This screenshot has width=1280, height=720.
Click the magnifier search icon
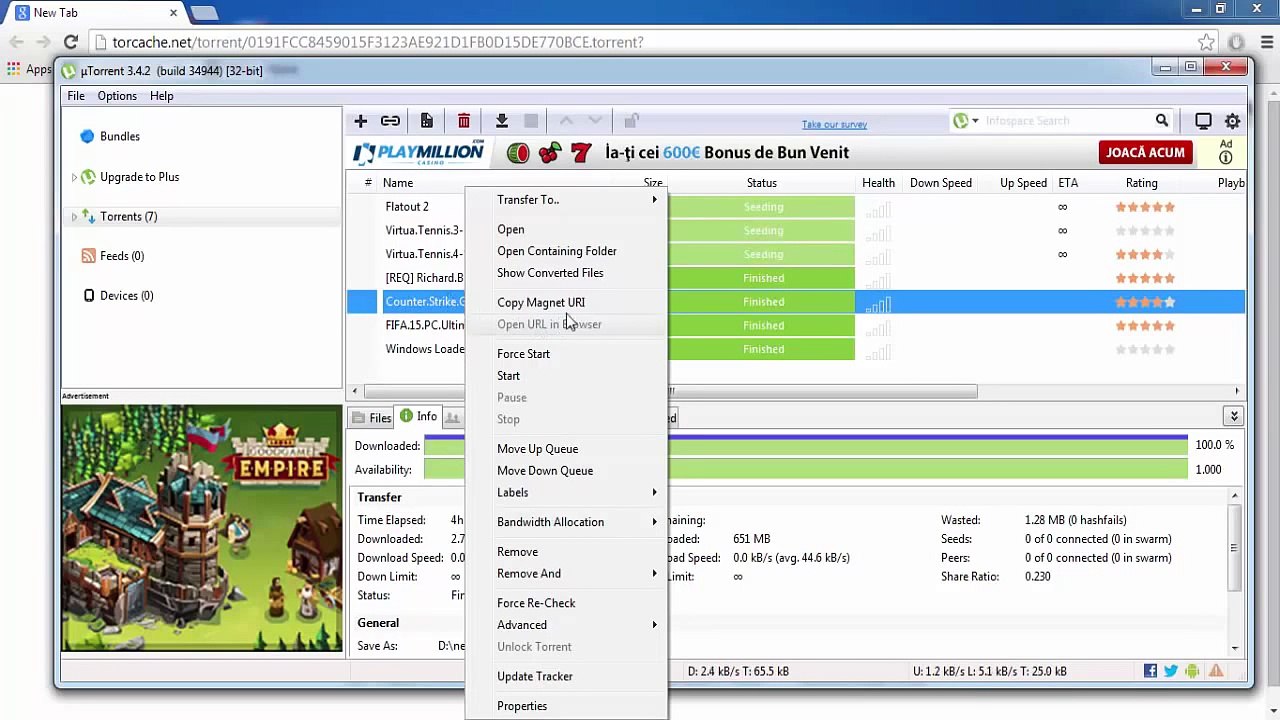1162,121
